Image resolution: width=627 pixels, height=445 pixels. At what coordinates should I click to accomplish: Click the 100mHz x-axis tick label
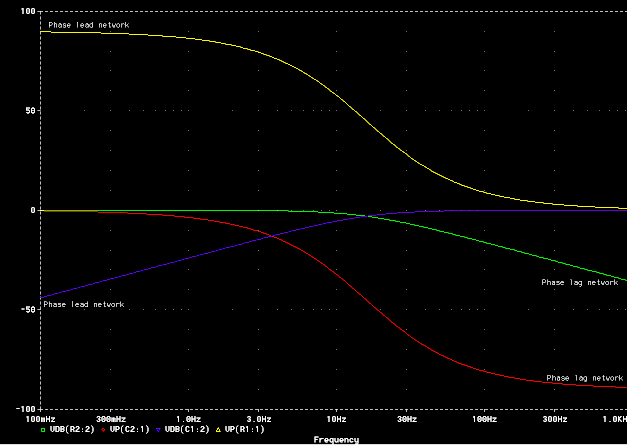[x=42, y=418]
